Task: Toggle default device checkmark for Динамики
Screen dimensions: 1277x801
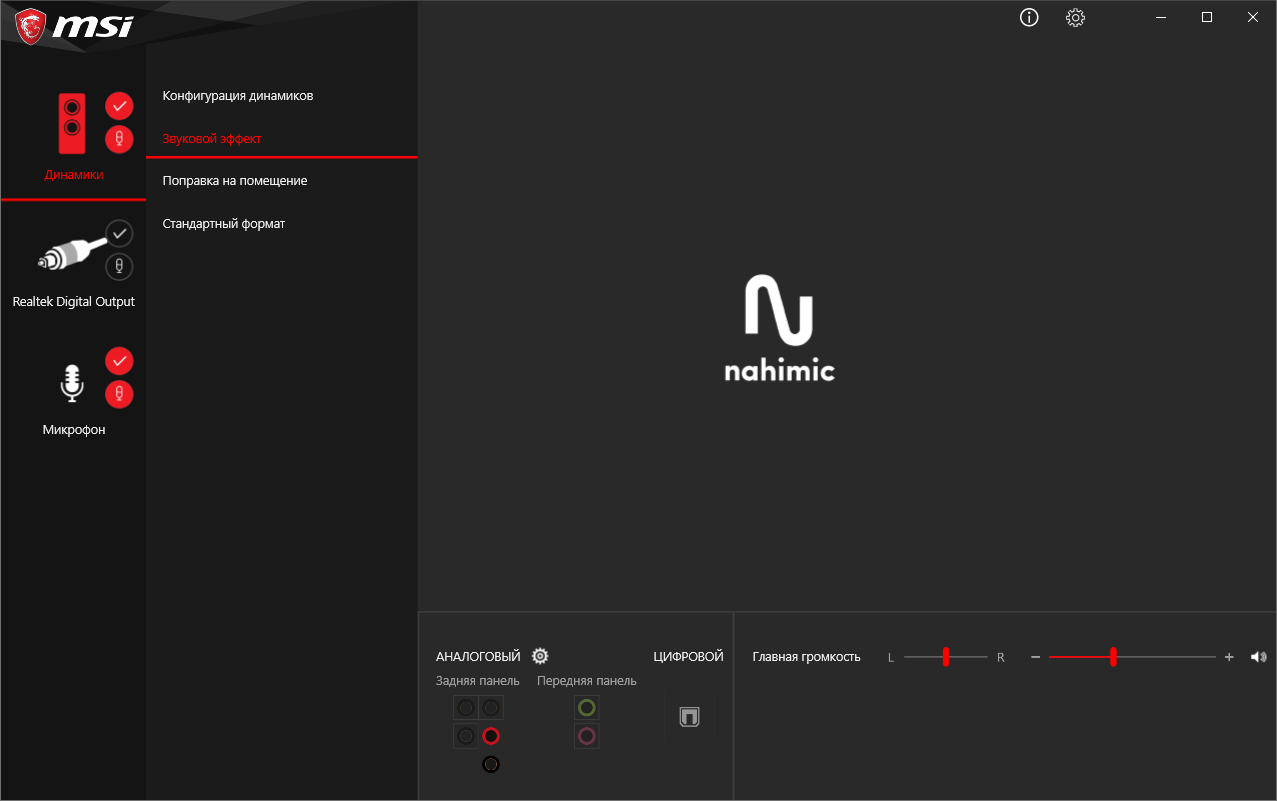Action: click(119, 105)
